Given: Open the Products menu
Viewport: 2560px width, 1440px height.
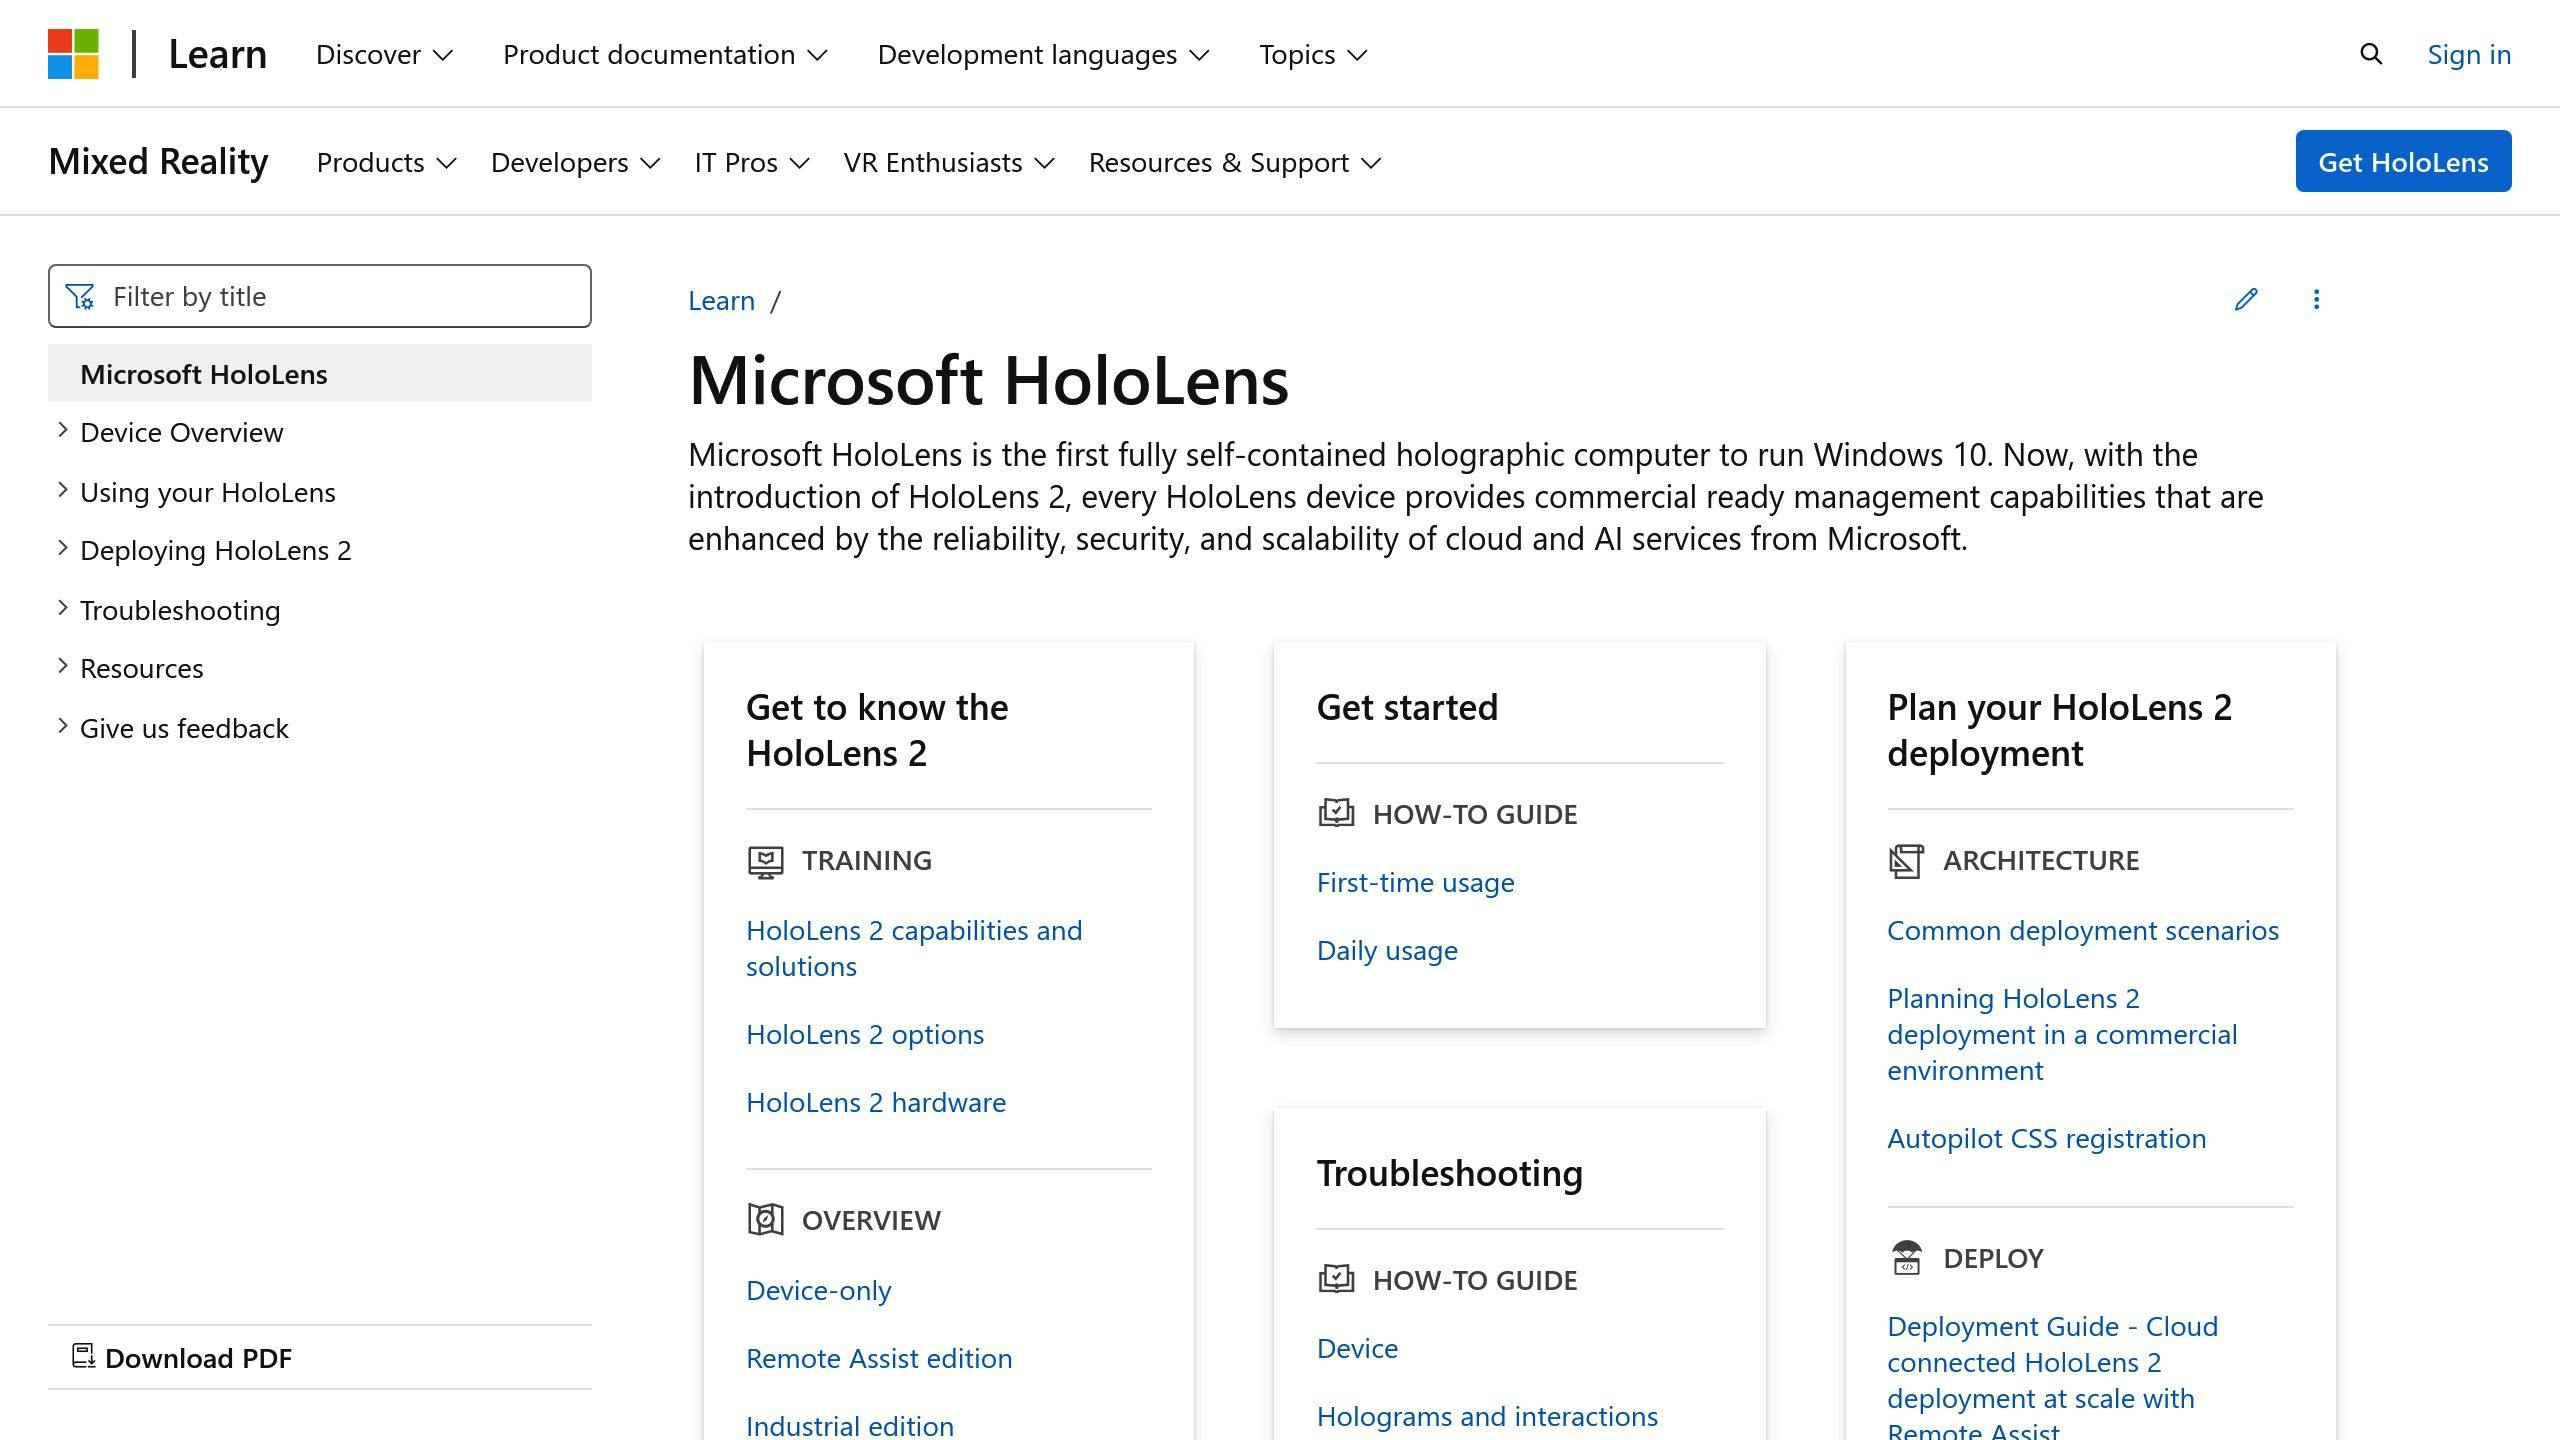Looking at the screenshot, I should click(x=386, y=162).
